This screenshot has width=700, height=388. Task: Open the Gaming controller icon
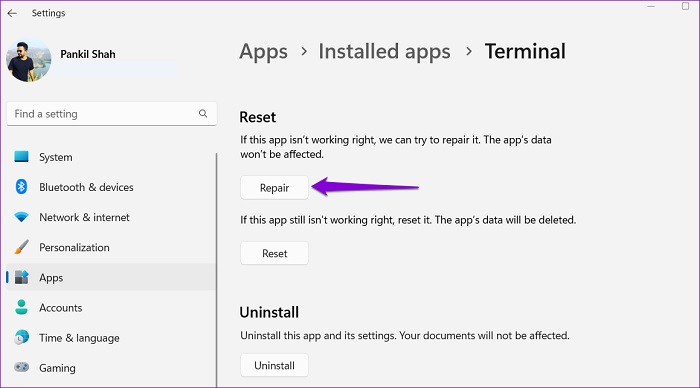pos(21,367)
